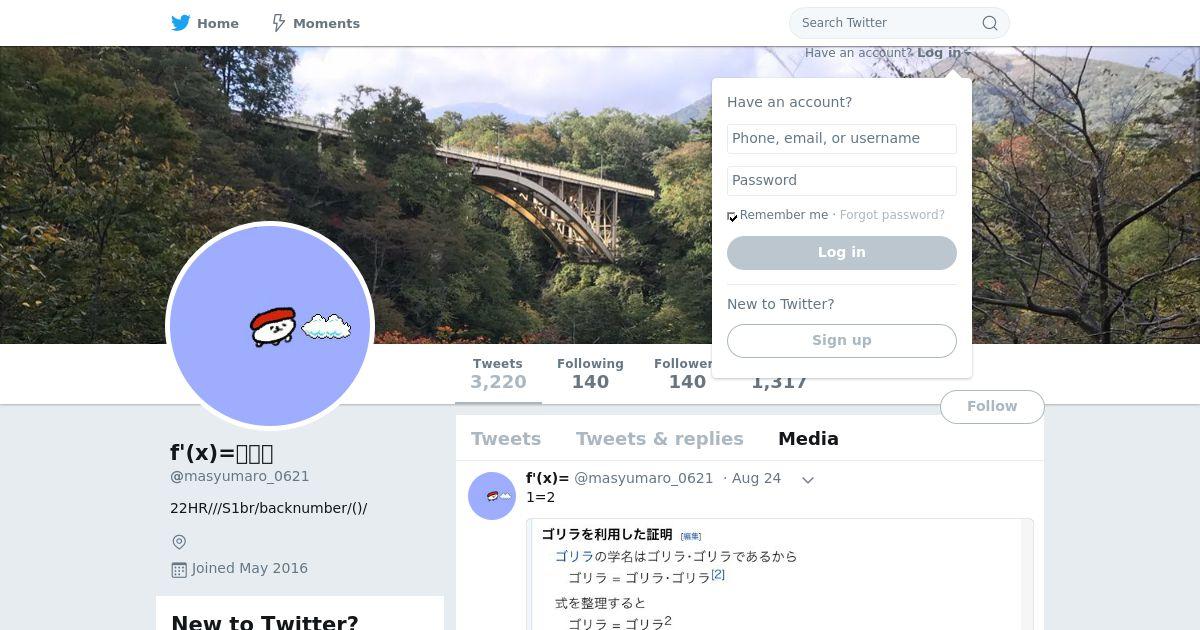
Task: Focus the Phone, email, or username field
Action: [842, 139]
